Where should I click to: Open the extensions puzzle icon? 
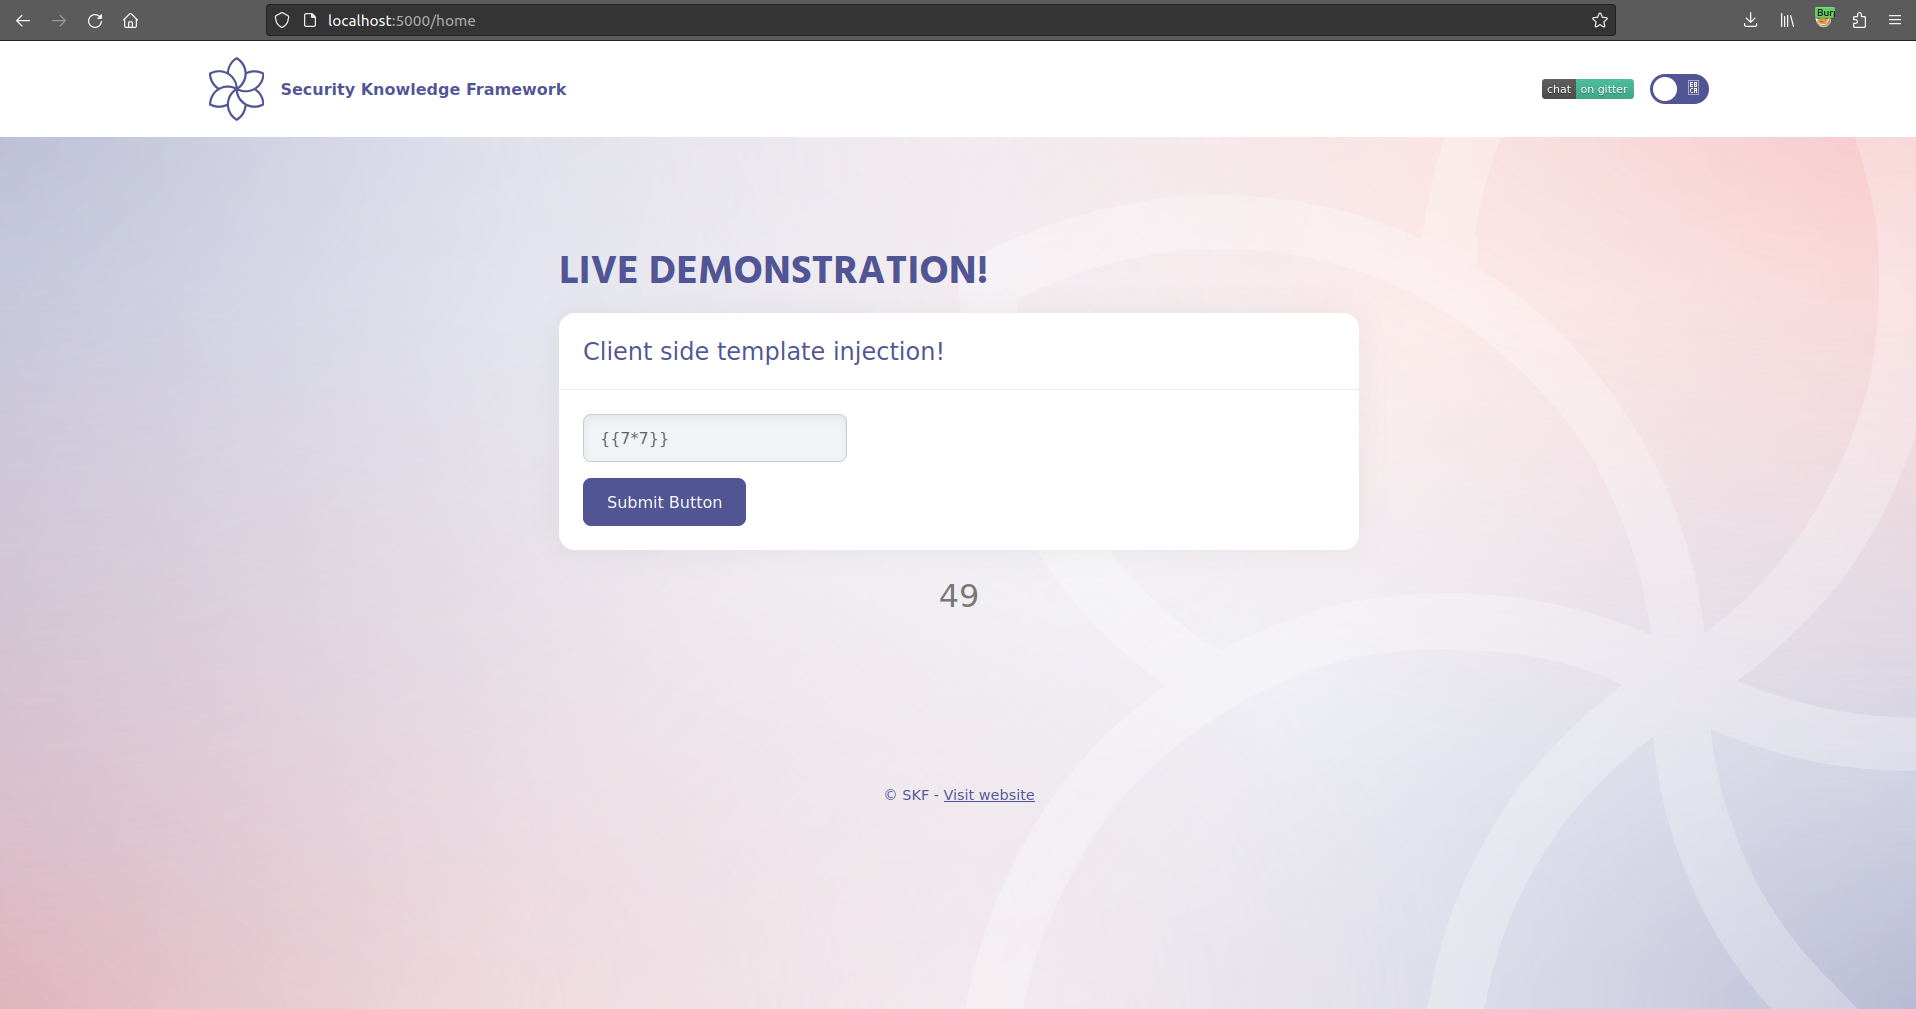(1859, 20)
